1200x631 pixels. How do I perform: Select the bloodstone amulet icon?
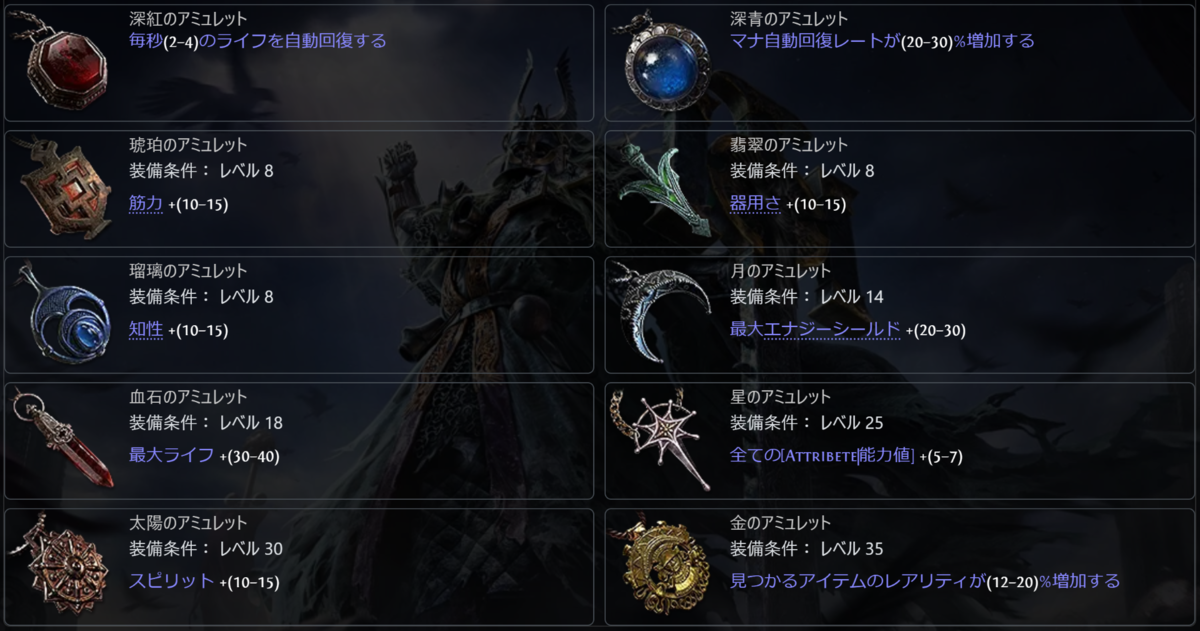63,440
